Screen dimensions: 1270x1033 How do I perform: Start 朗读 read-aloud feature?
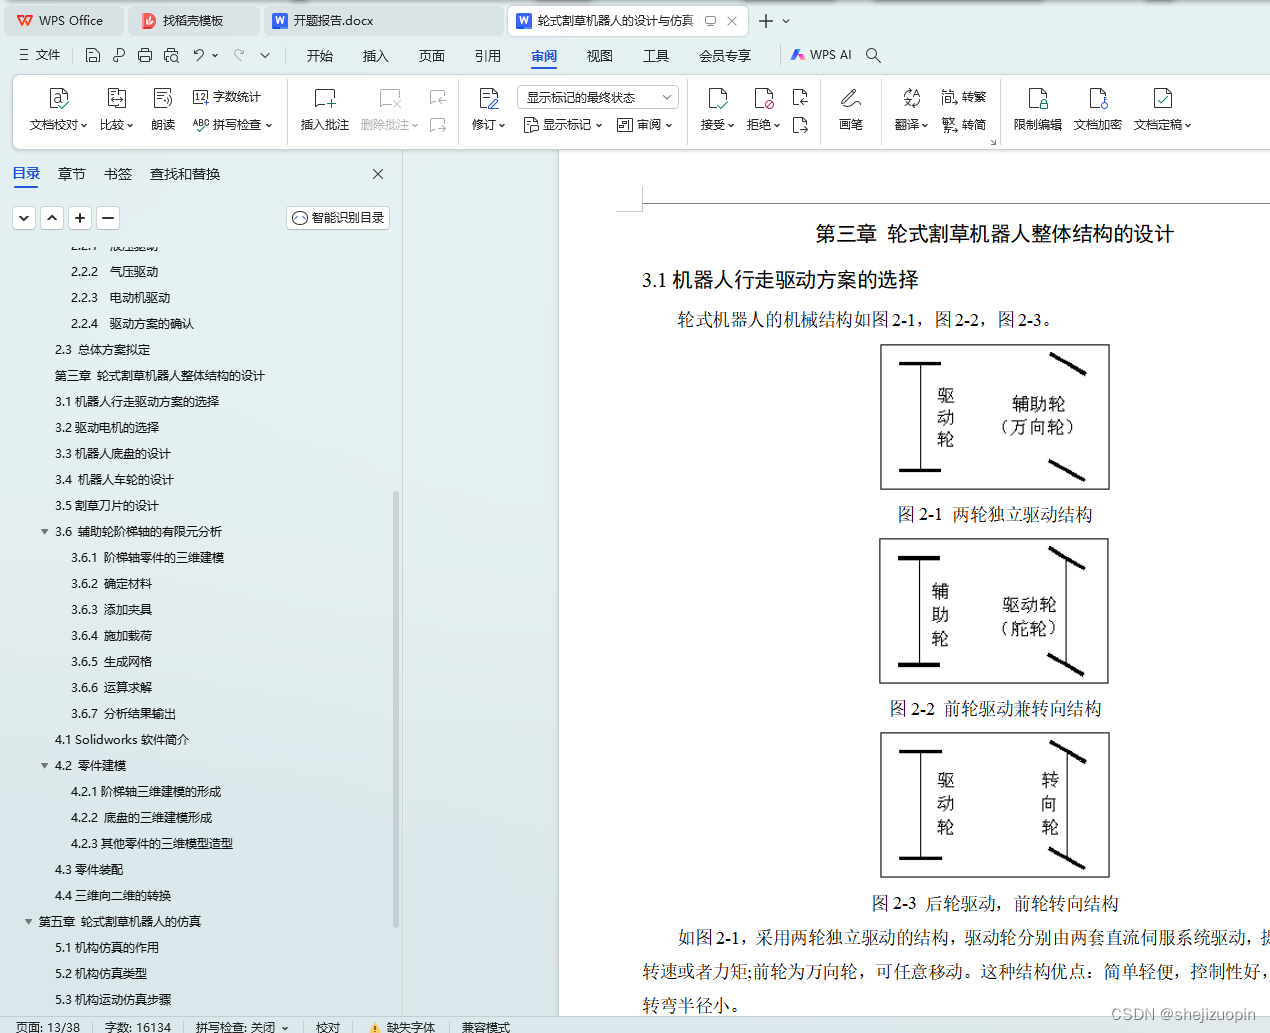click(x=163, y=108)
